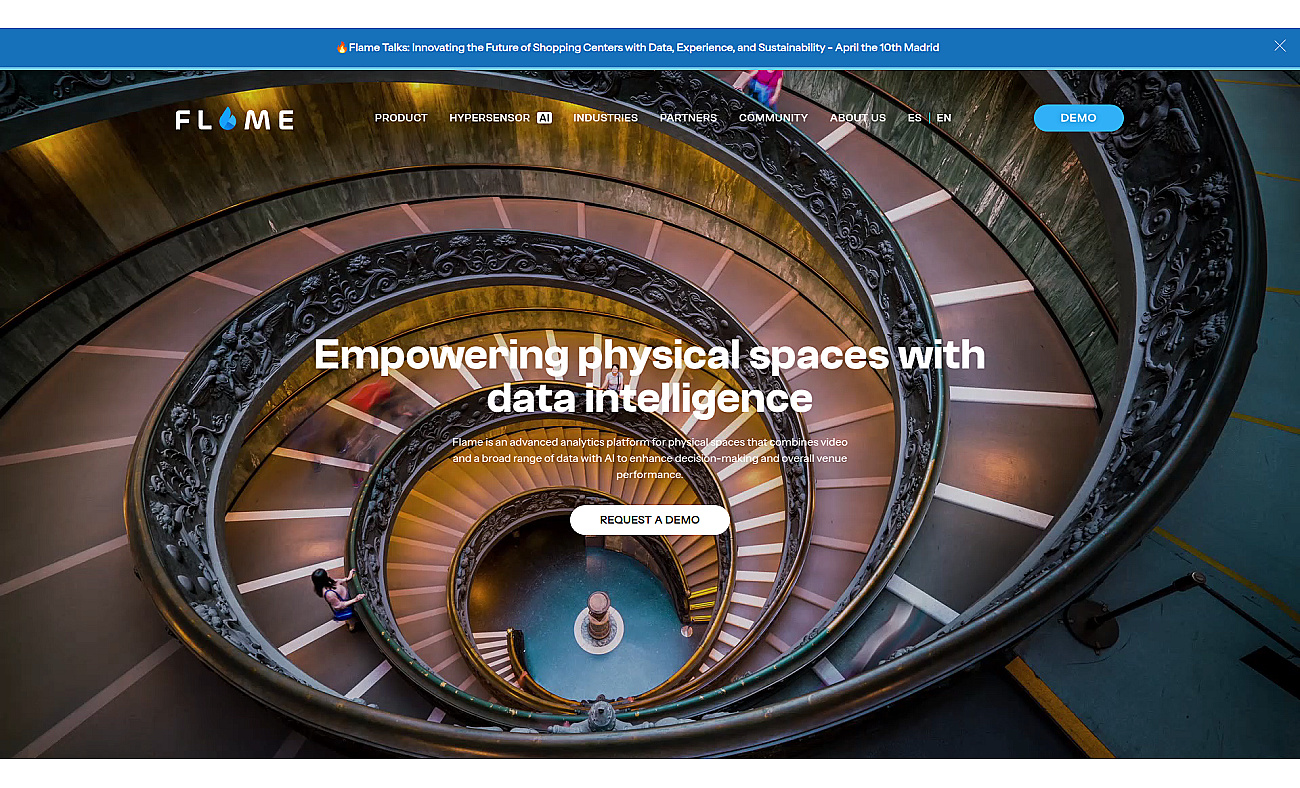1300x788 pixels.
Task: Close the Flame Talks announcement banner
Action: pos(1280,46)
